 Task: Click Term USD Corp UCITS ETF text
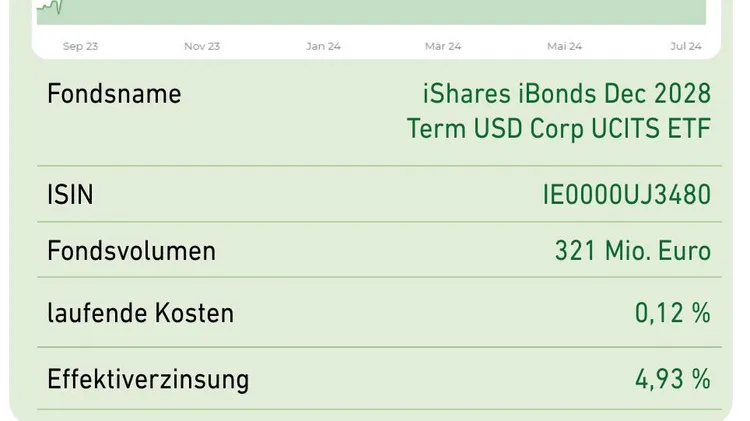coord(559,129)
